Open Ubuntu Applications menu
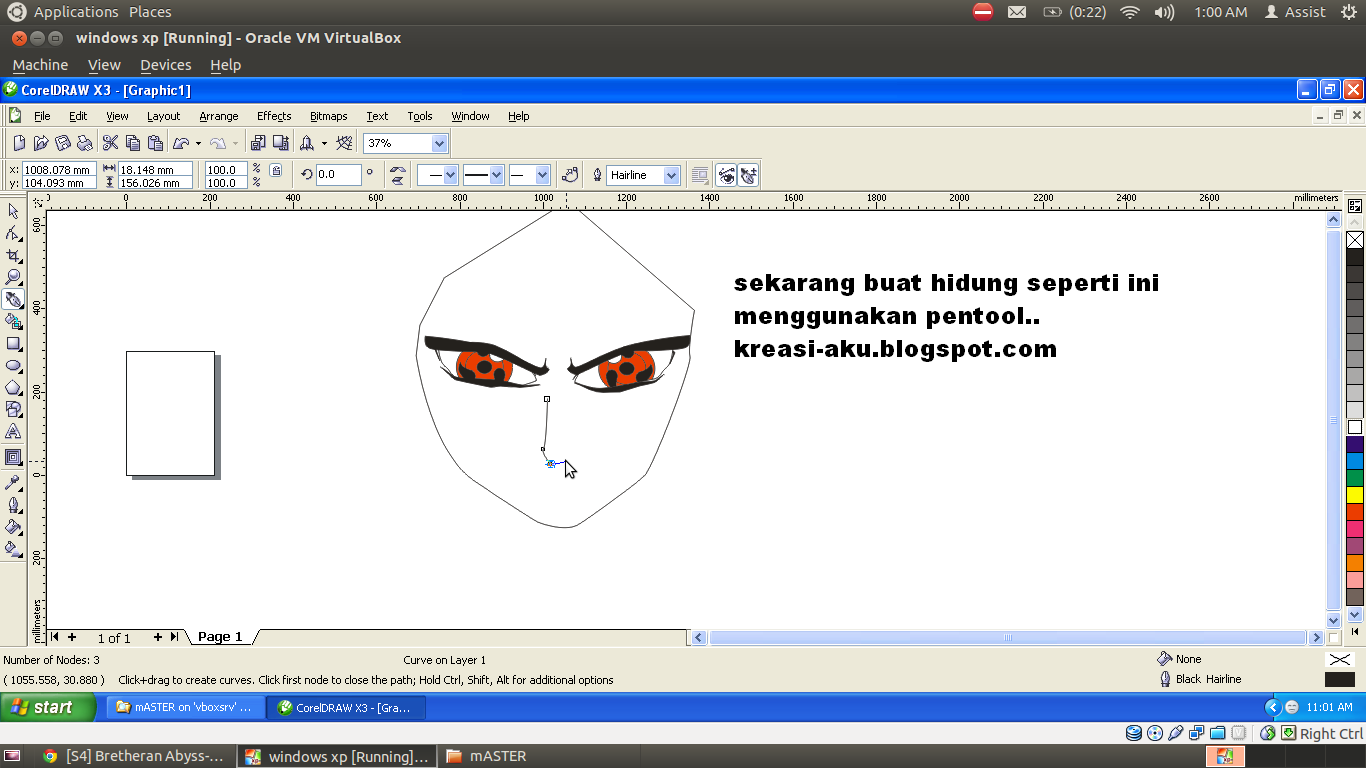Screen dimensions: 1366x768 point(76,12)
